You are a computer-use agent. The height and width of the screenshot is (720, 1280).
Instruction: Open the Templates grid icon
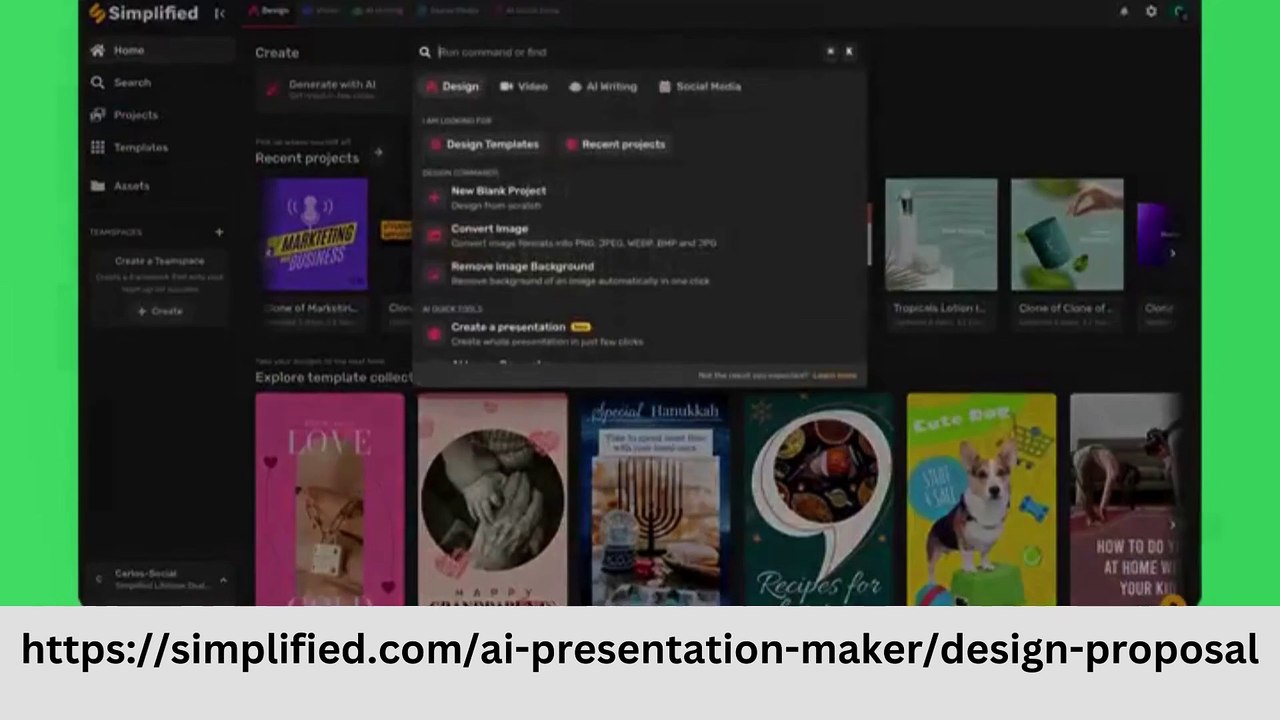(x=97, y=147)
